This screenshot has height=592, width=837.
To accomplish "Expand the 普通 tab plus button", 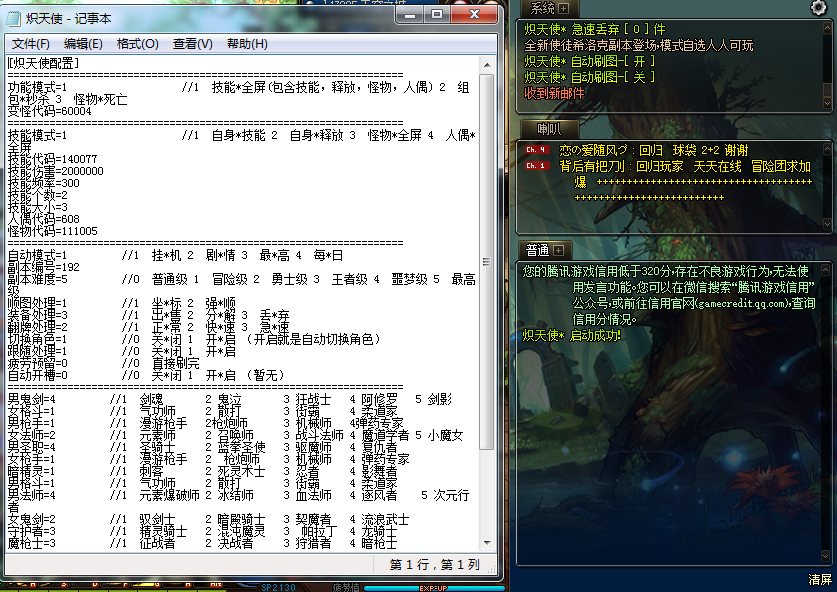I will (x=559, y=250).
